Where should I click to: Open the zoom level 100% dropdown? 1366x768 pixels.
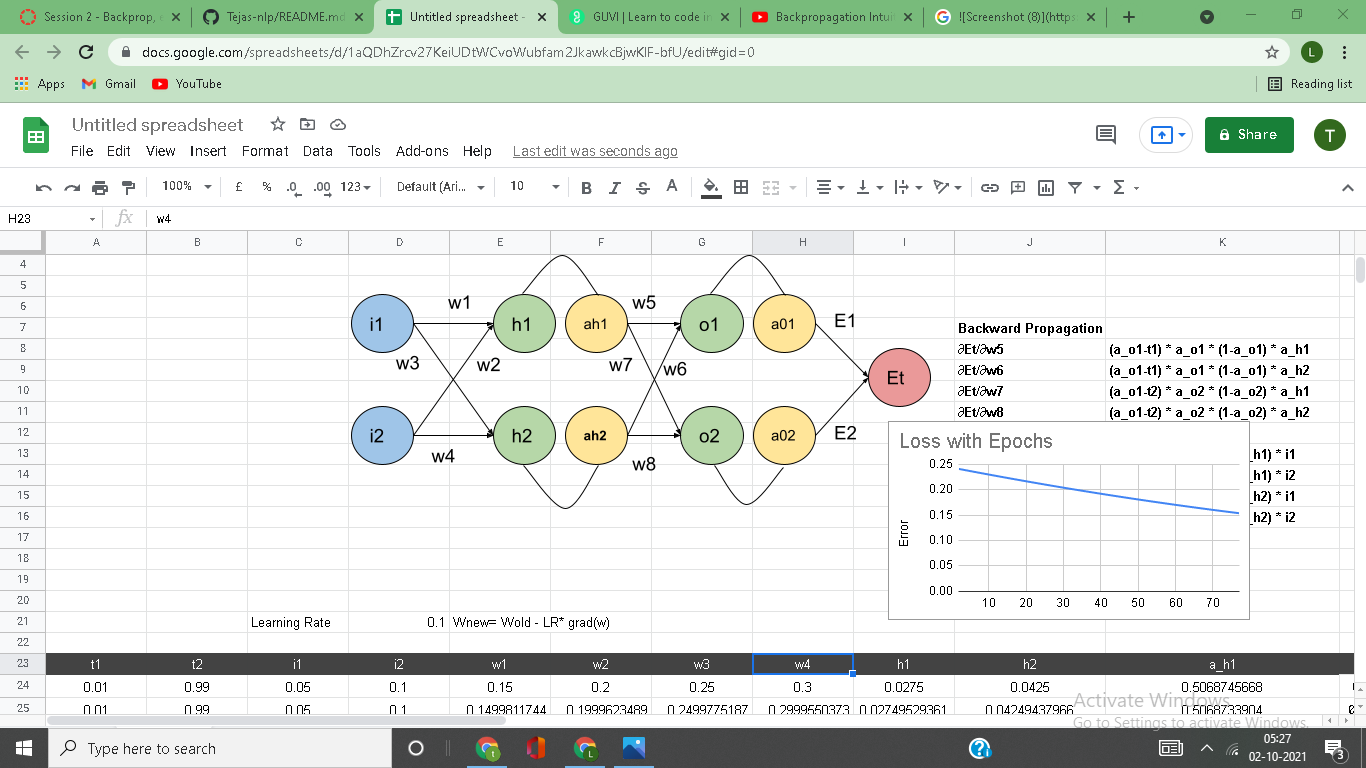tap(187, 187)
